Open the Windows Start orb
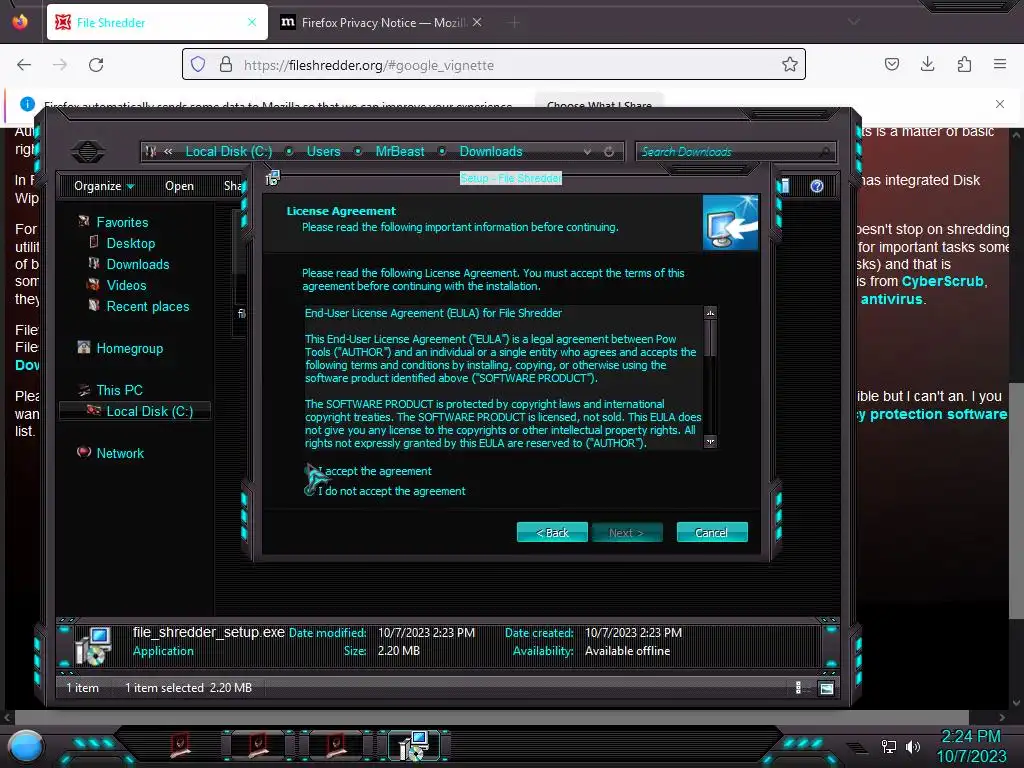 pyautogui.click(x=26, y=746)
